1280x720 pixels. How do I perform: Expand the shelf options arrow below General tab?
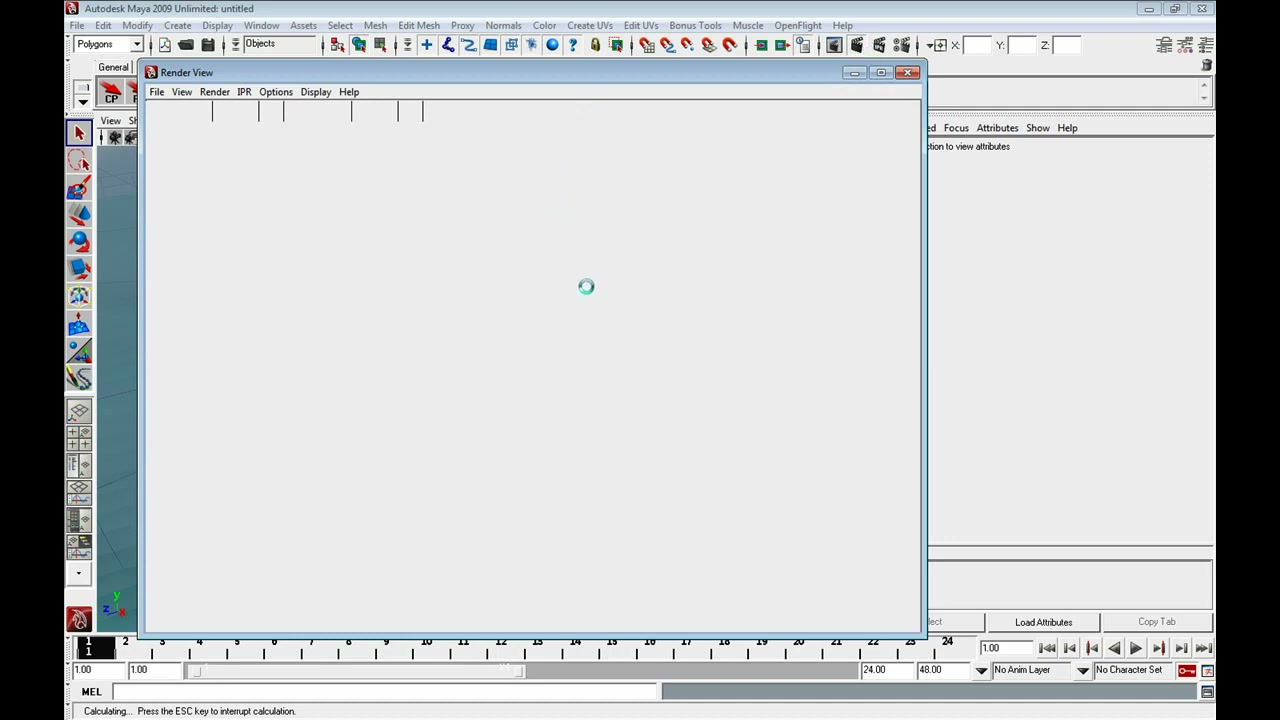83,101
